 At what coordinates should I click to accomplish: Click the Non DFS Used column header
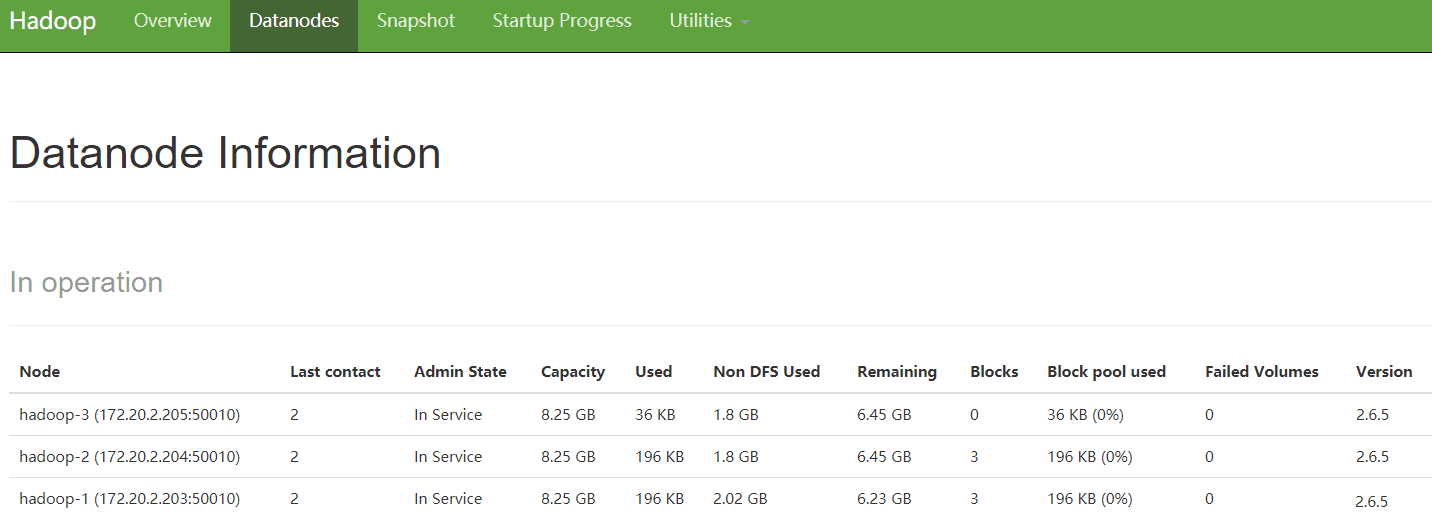pos(766,372)
